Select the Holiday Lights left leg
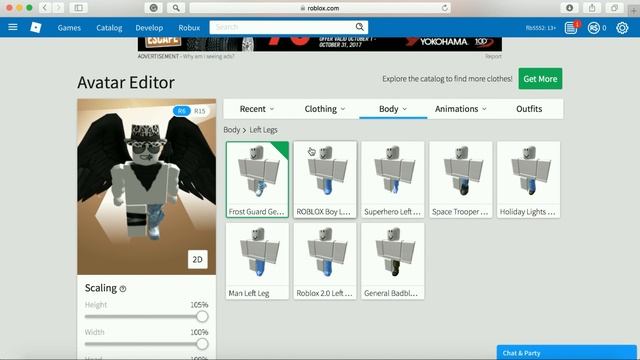The width and height of the screenshot is (640, 360). coord(529,180)
